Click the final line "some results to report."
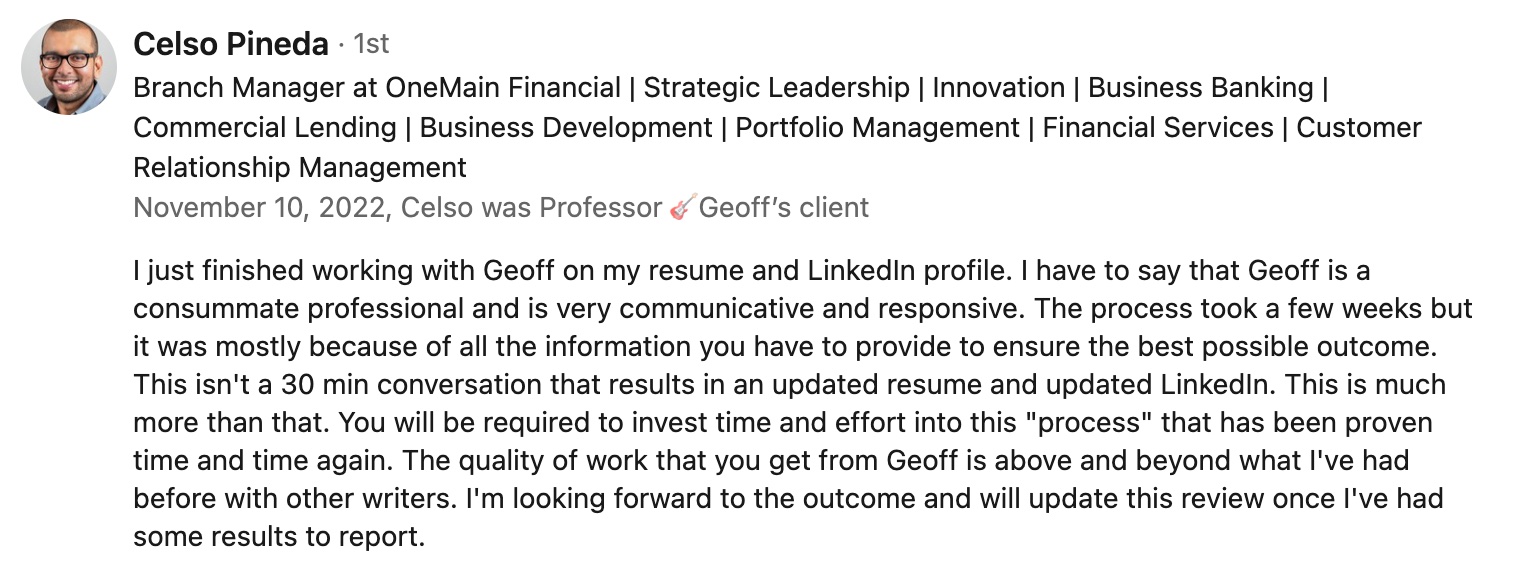The height and width of the screenshot is (562, 1520). tap(279, 537)
